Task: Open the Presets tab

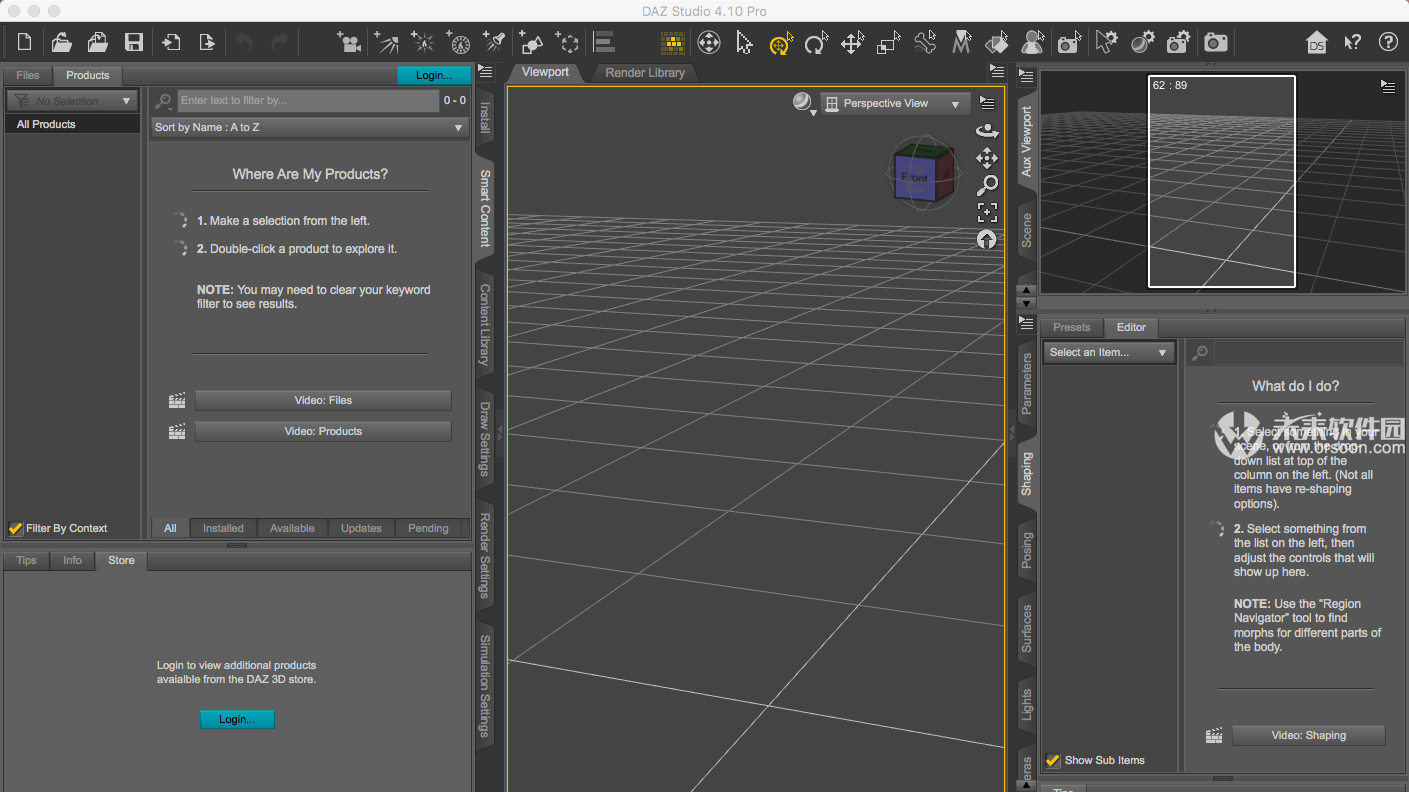Action: tap(1071, 327)
